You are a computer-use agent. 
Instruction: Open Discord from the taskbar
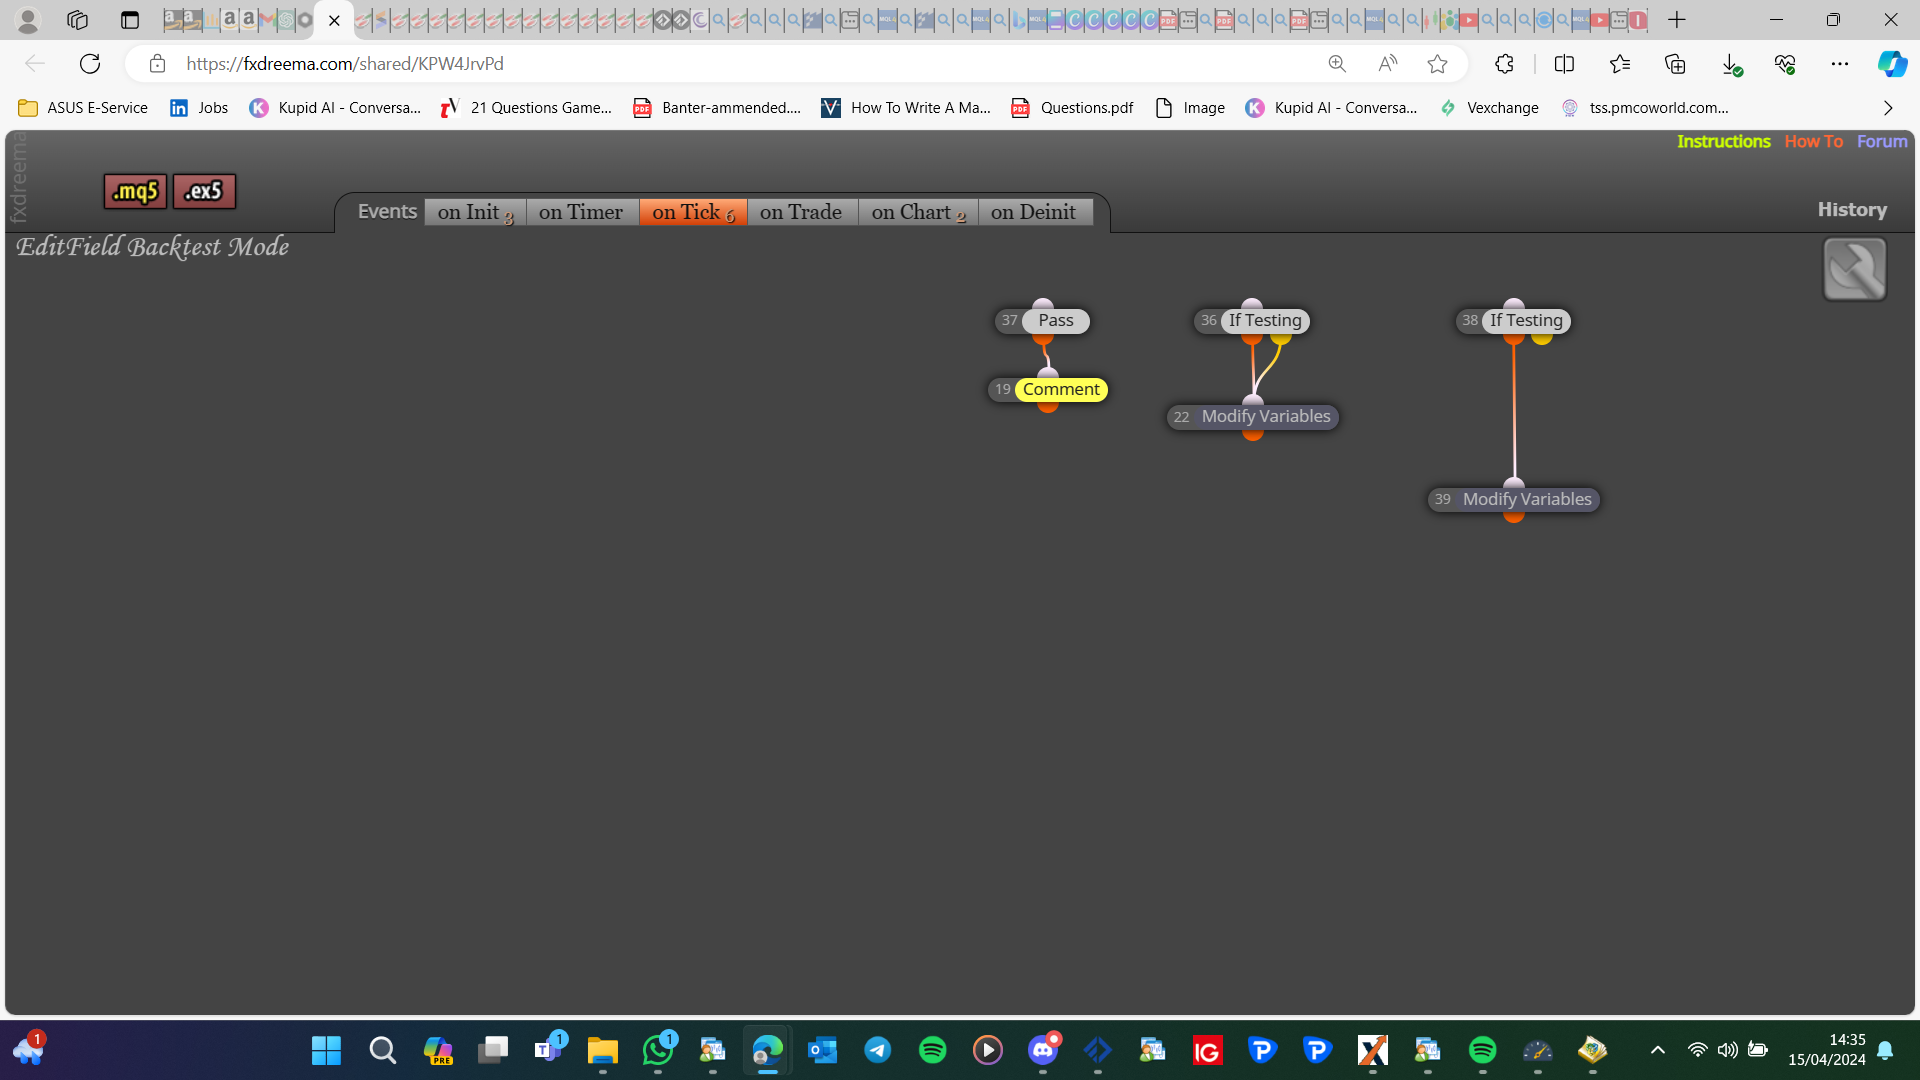point(1043,1050)
